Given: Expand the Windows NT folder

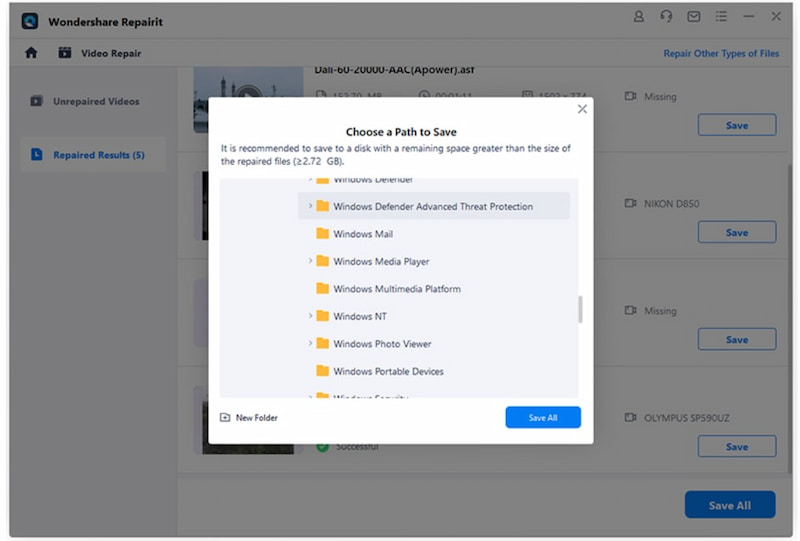Looking at the screenshot, I should pyautogui.click(x=310, y=316).
